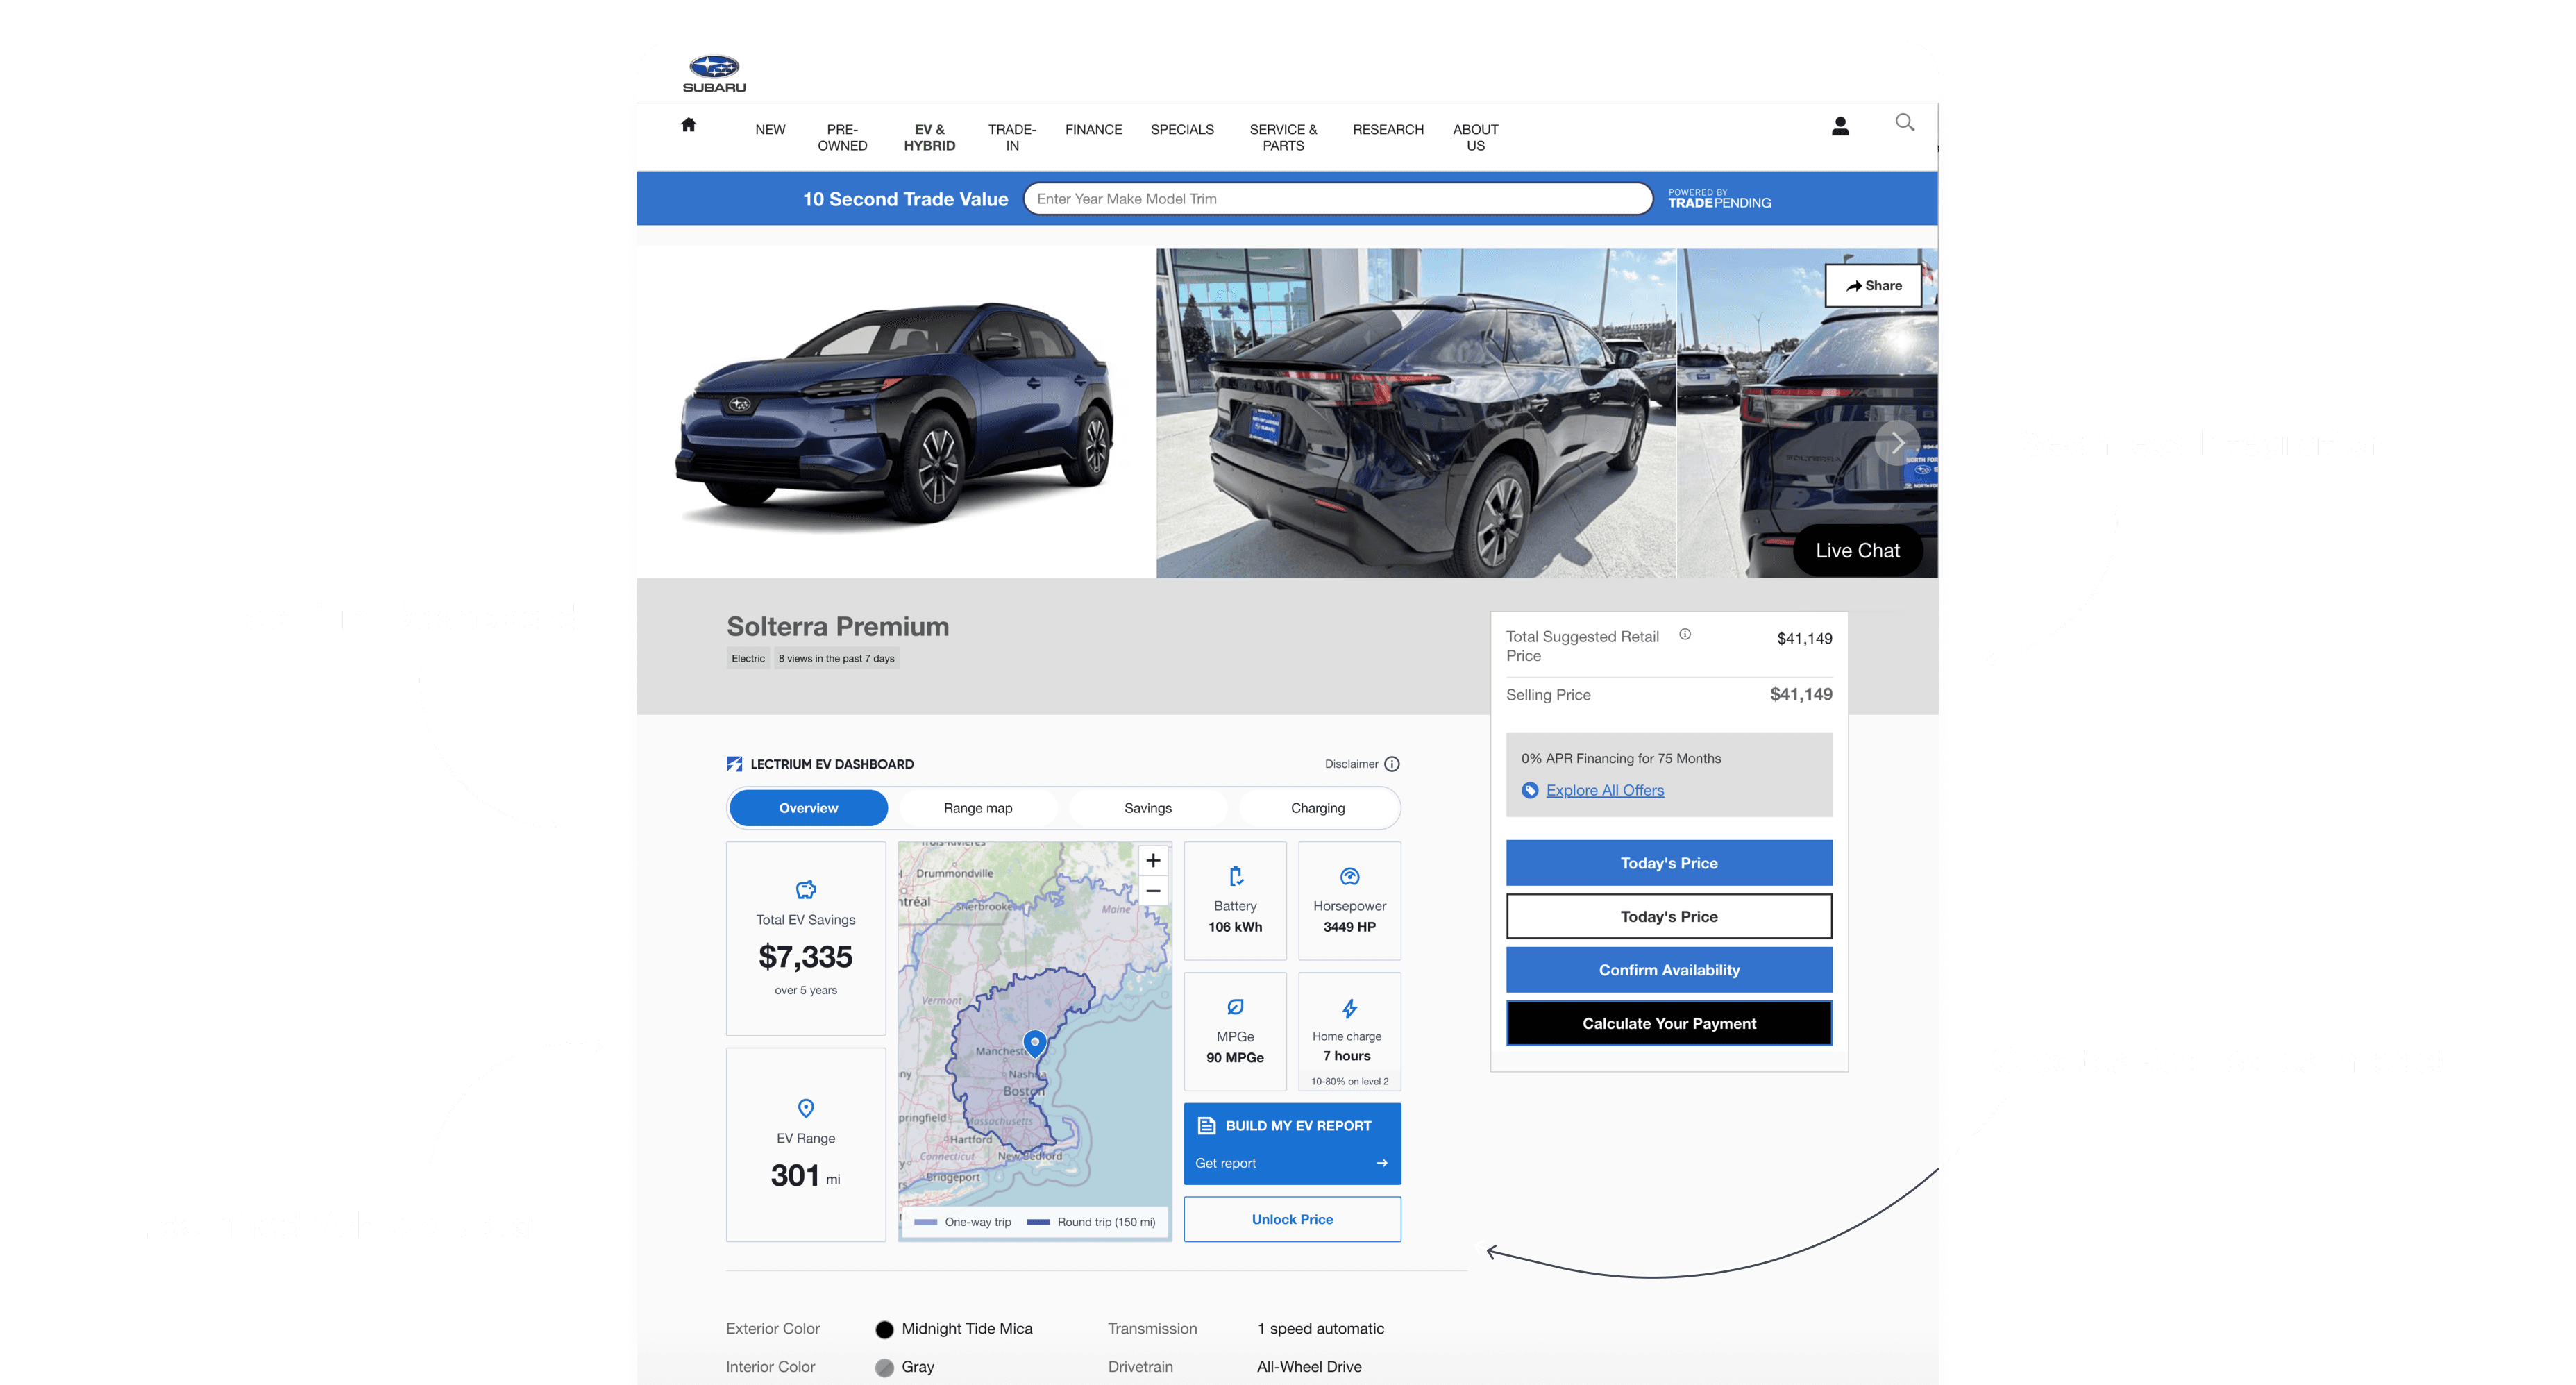Viewport: 2576px width, 1385px height.
Task: Click the home icon in navigation
Action: [688, 125]
